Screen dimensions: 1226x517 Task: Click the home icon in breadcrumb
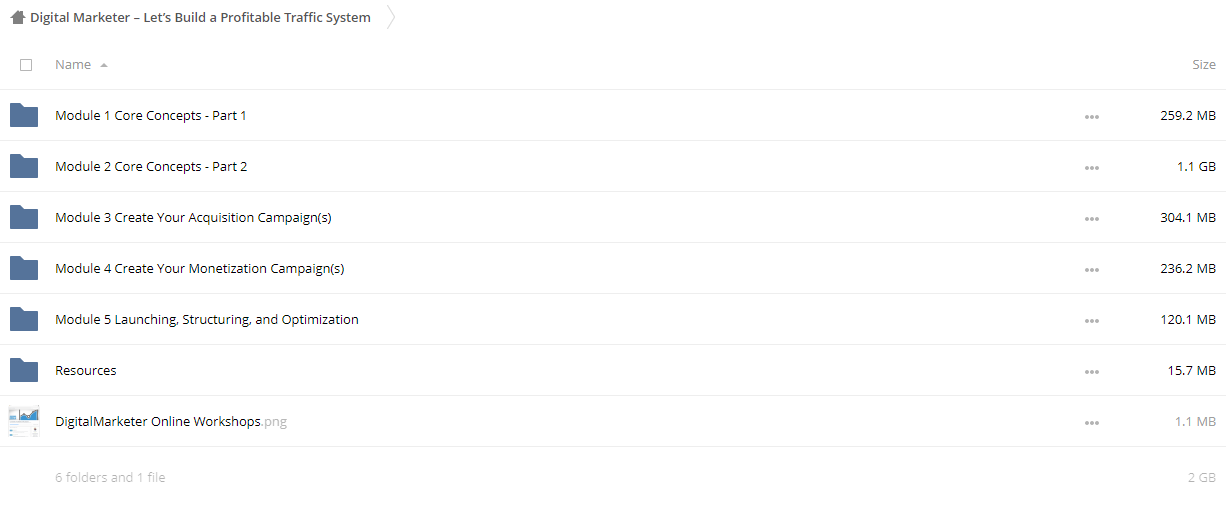point(18,17)
